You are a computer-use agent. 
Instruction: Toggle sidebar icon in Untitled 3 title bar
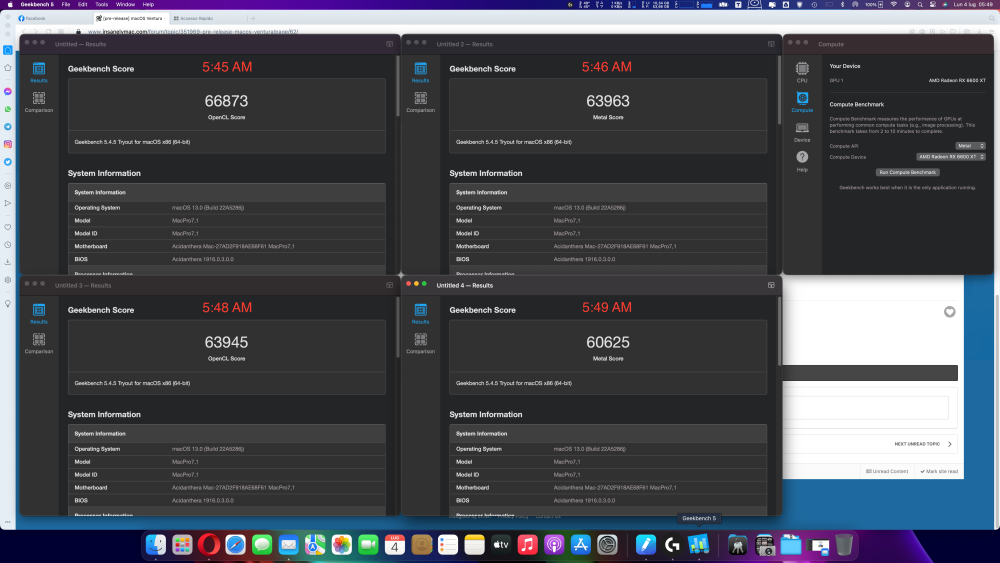[389, 285]
